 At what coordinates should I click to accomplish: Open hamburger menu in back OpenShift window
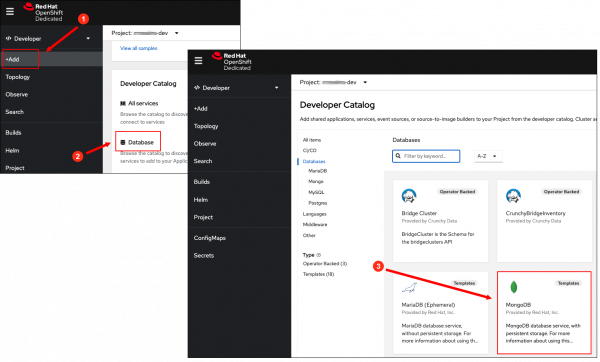(x=10, y=11)
